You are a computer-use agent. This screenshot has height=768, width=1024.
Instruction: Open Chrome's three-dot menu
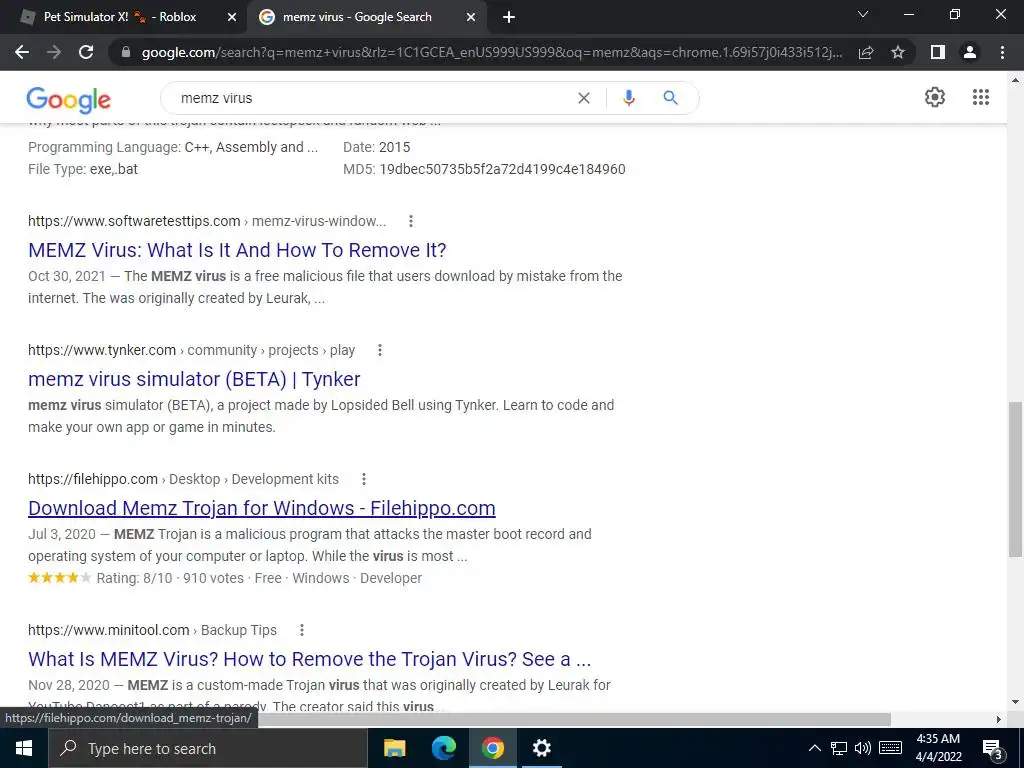pyautogui.click(x=1002, y=52)
